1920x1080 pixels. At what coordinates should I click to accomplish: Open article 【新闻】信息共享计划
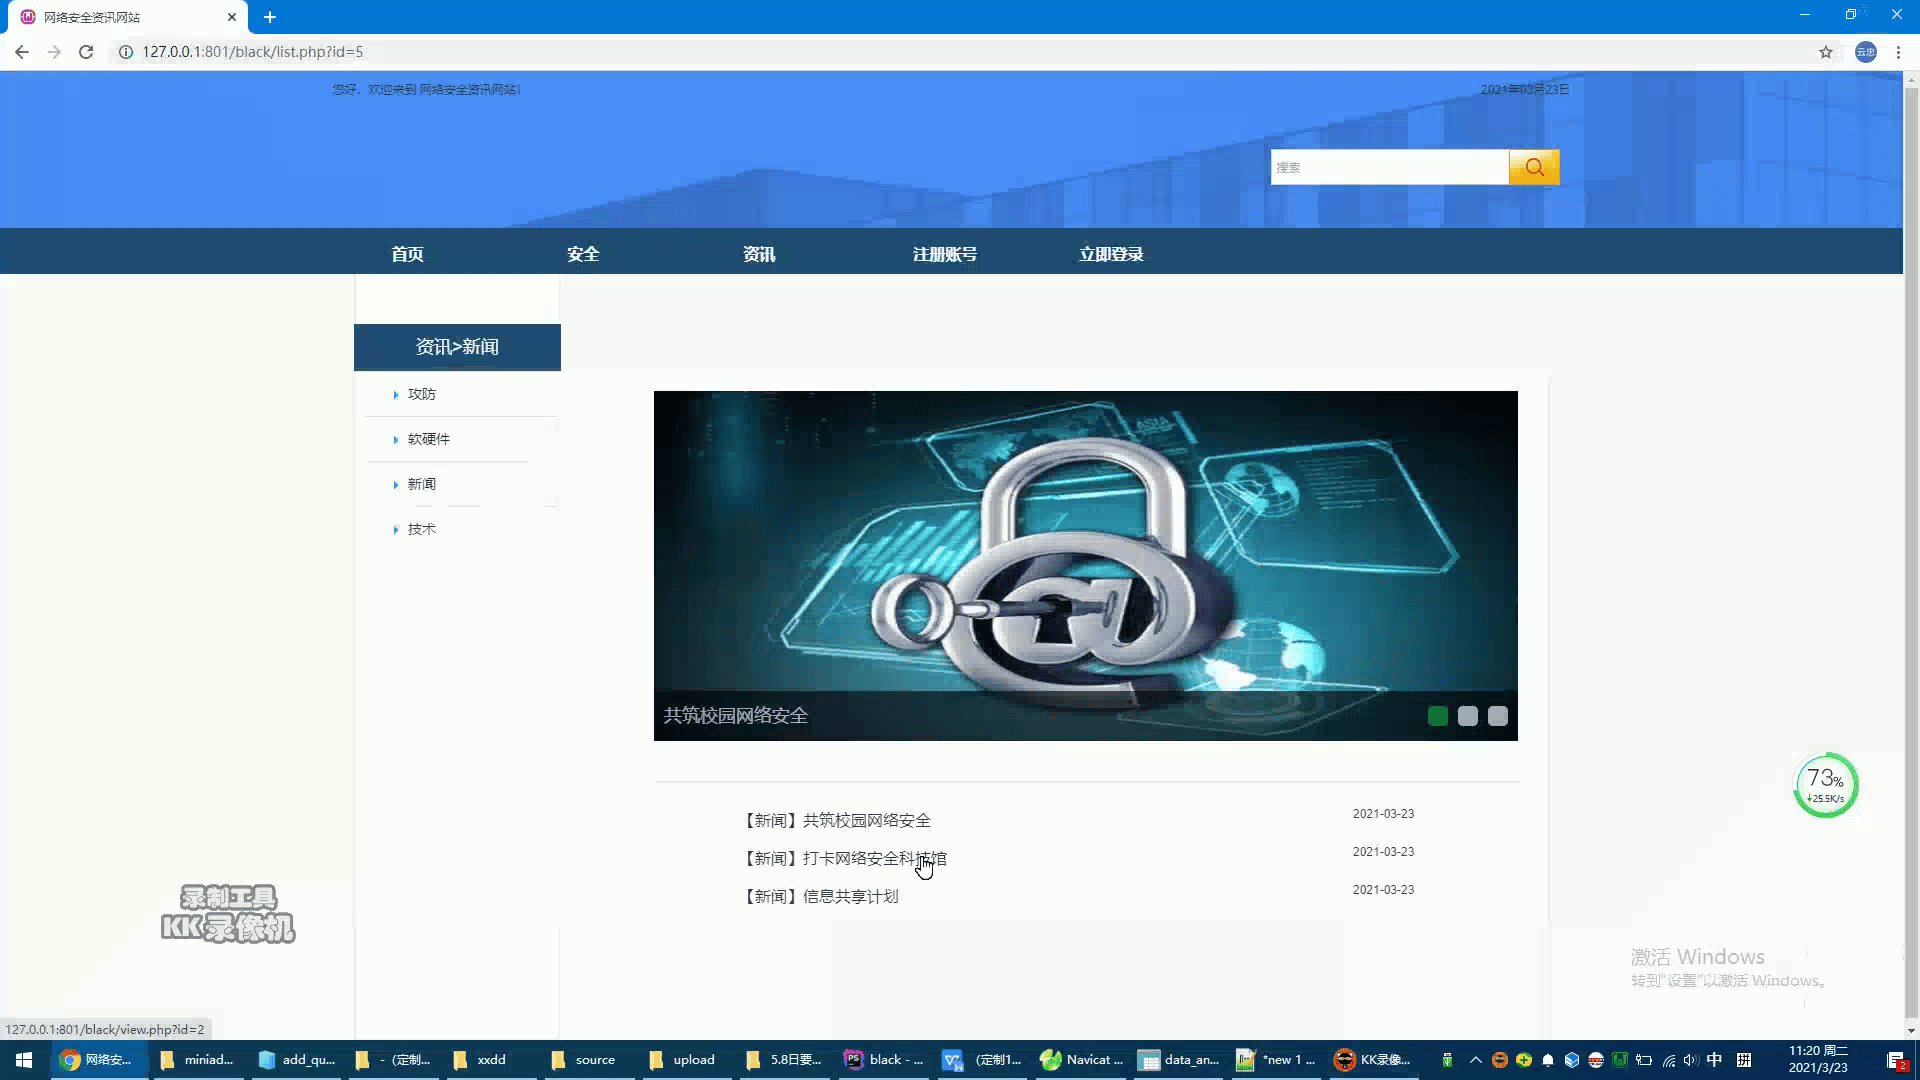click(x=821, y=896)
